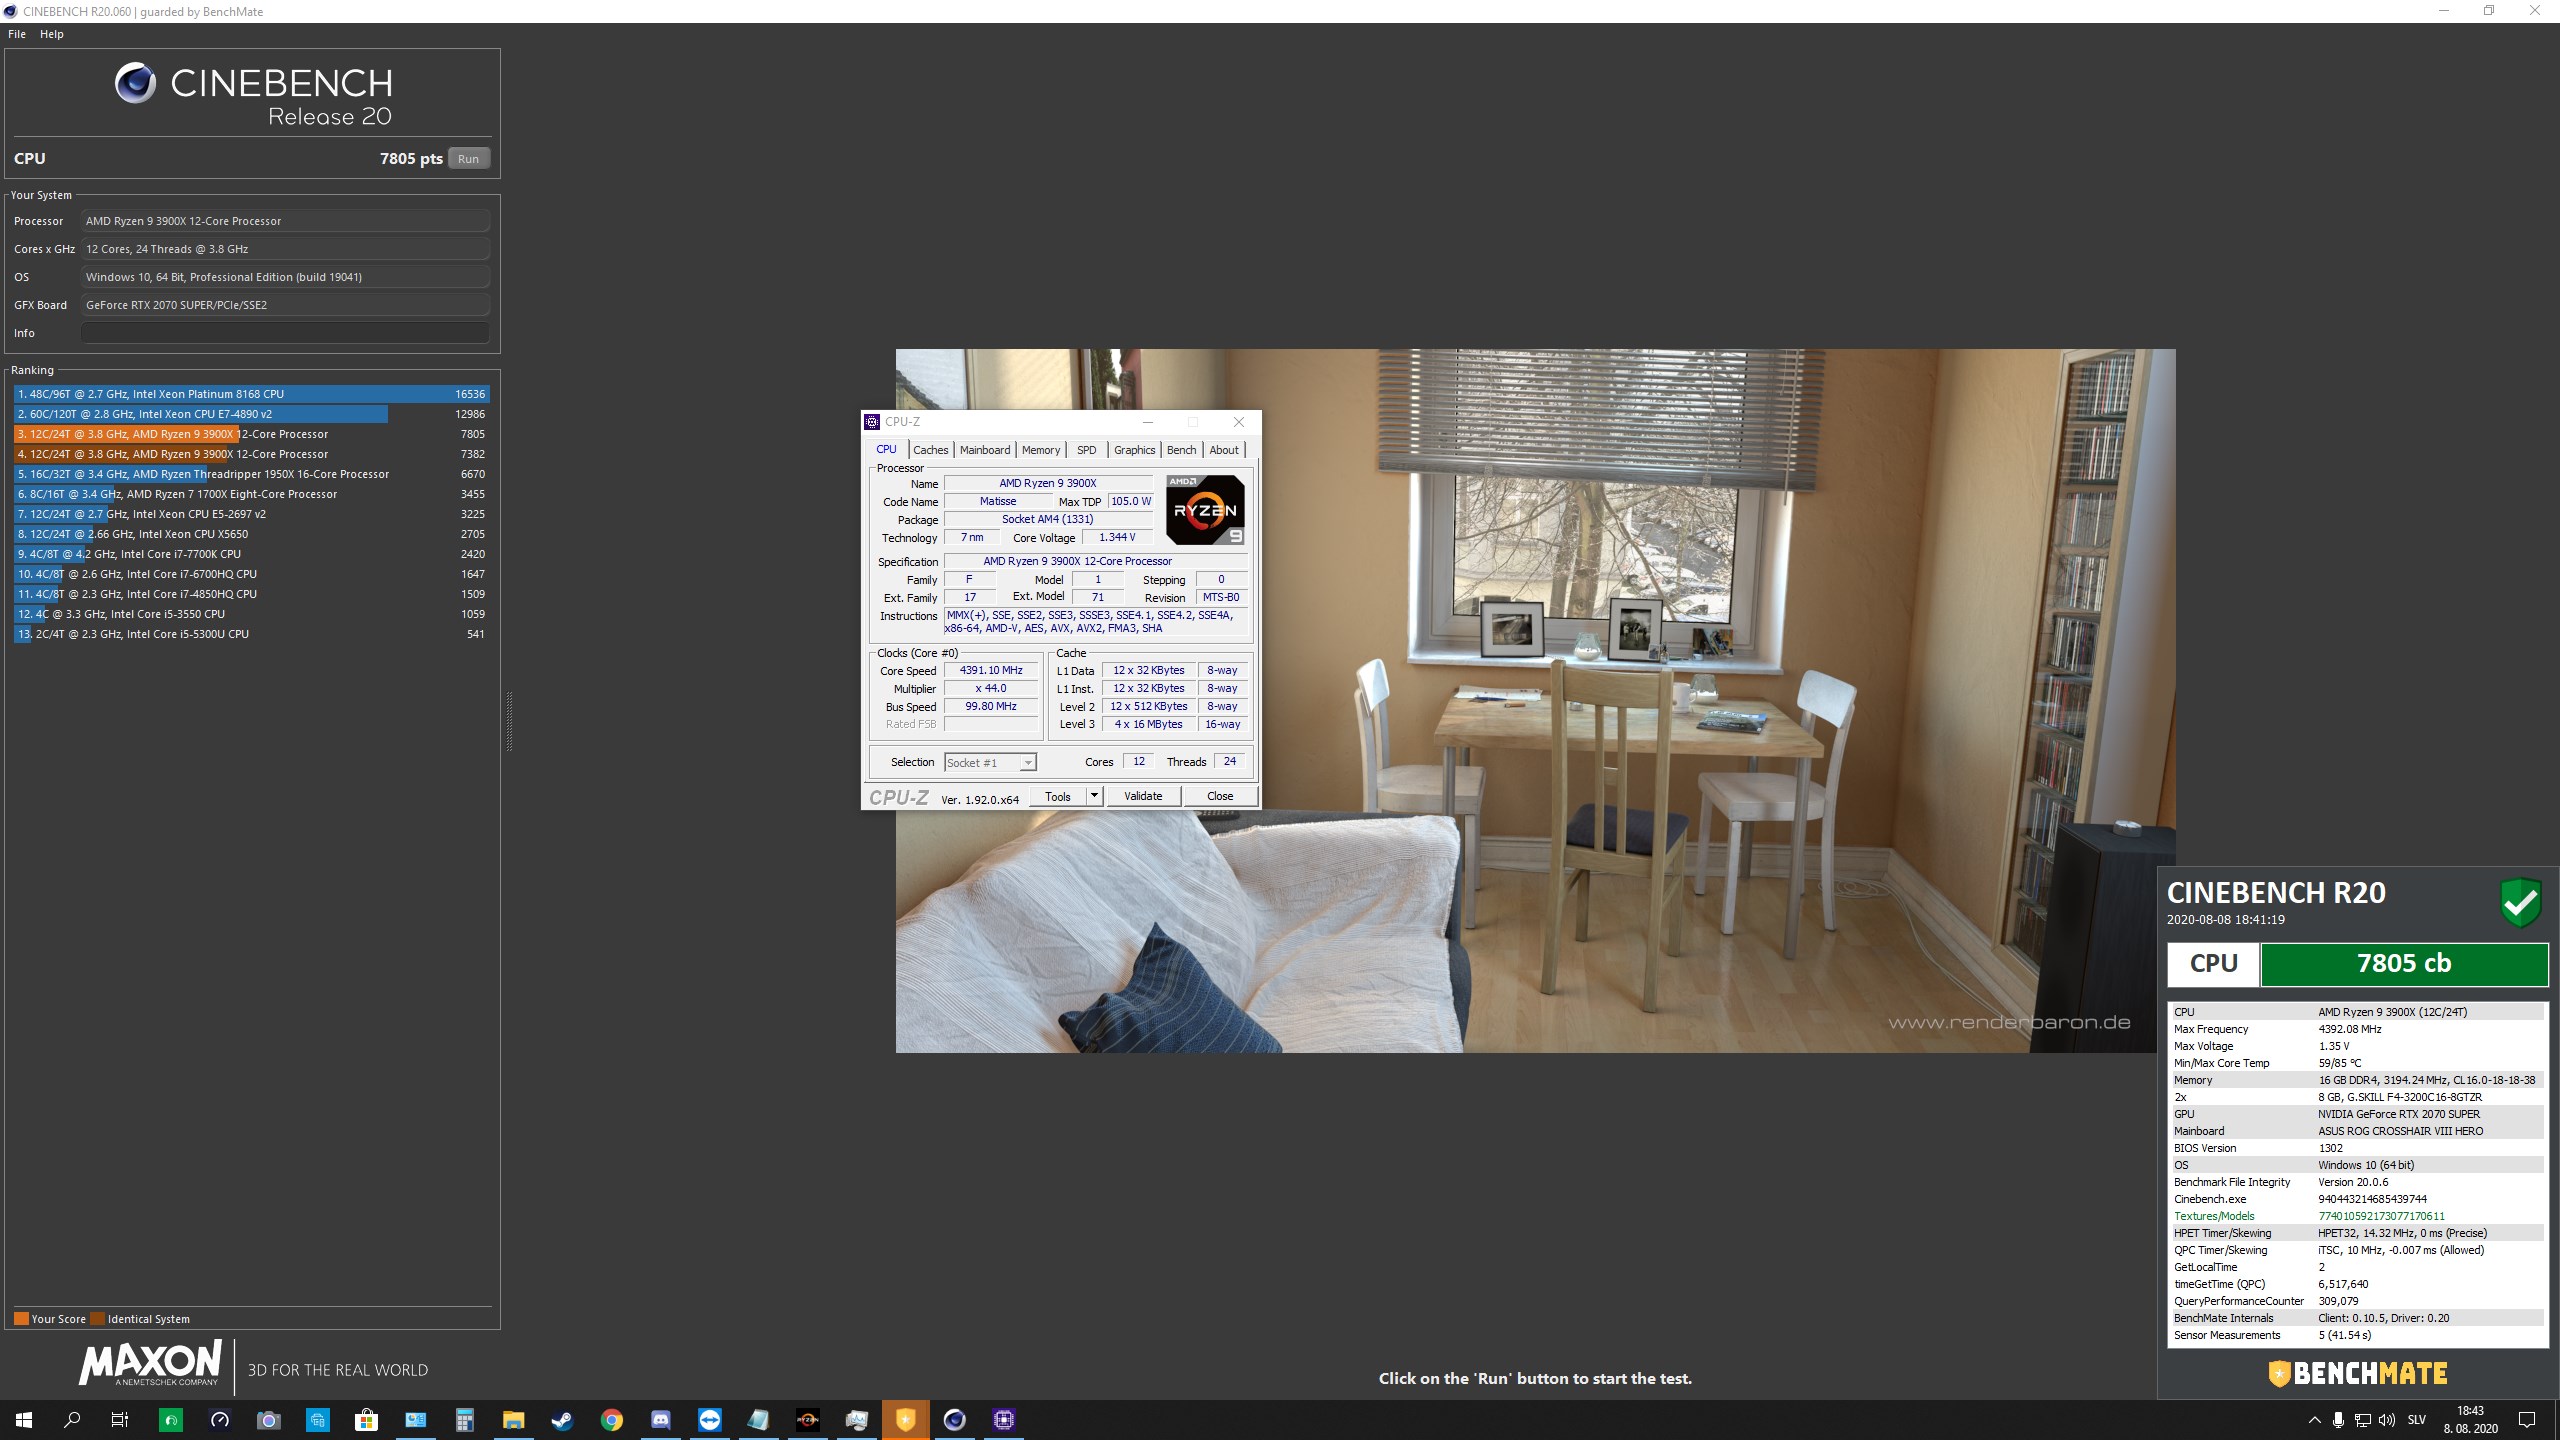Click the orange Your Score legend swatch
This screenshot has width=2560, height=1440.
[21, 1319]
